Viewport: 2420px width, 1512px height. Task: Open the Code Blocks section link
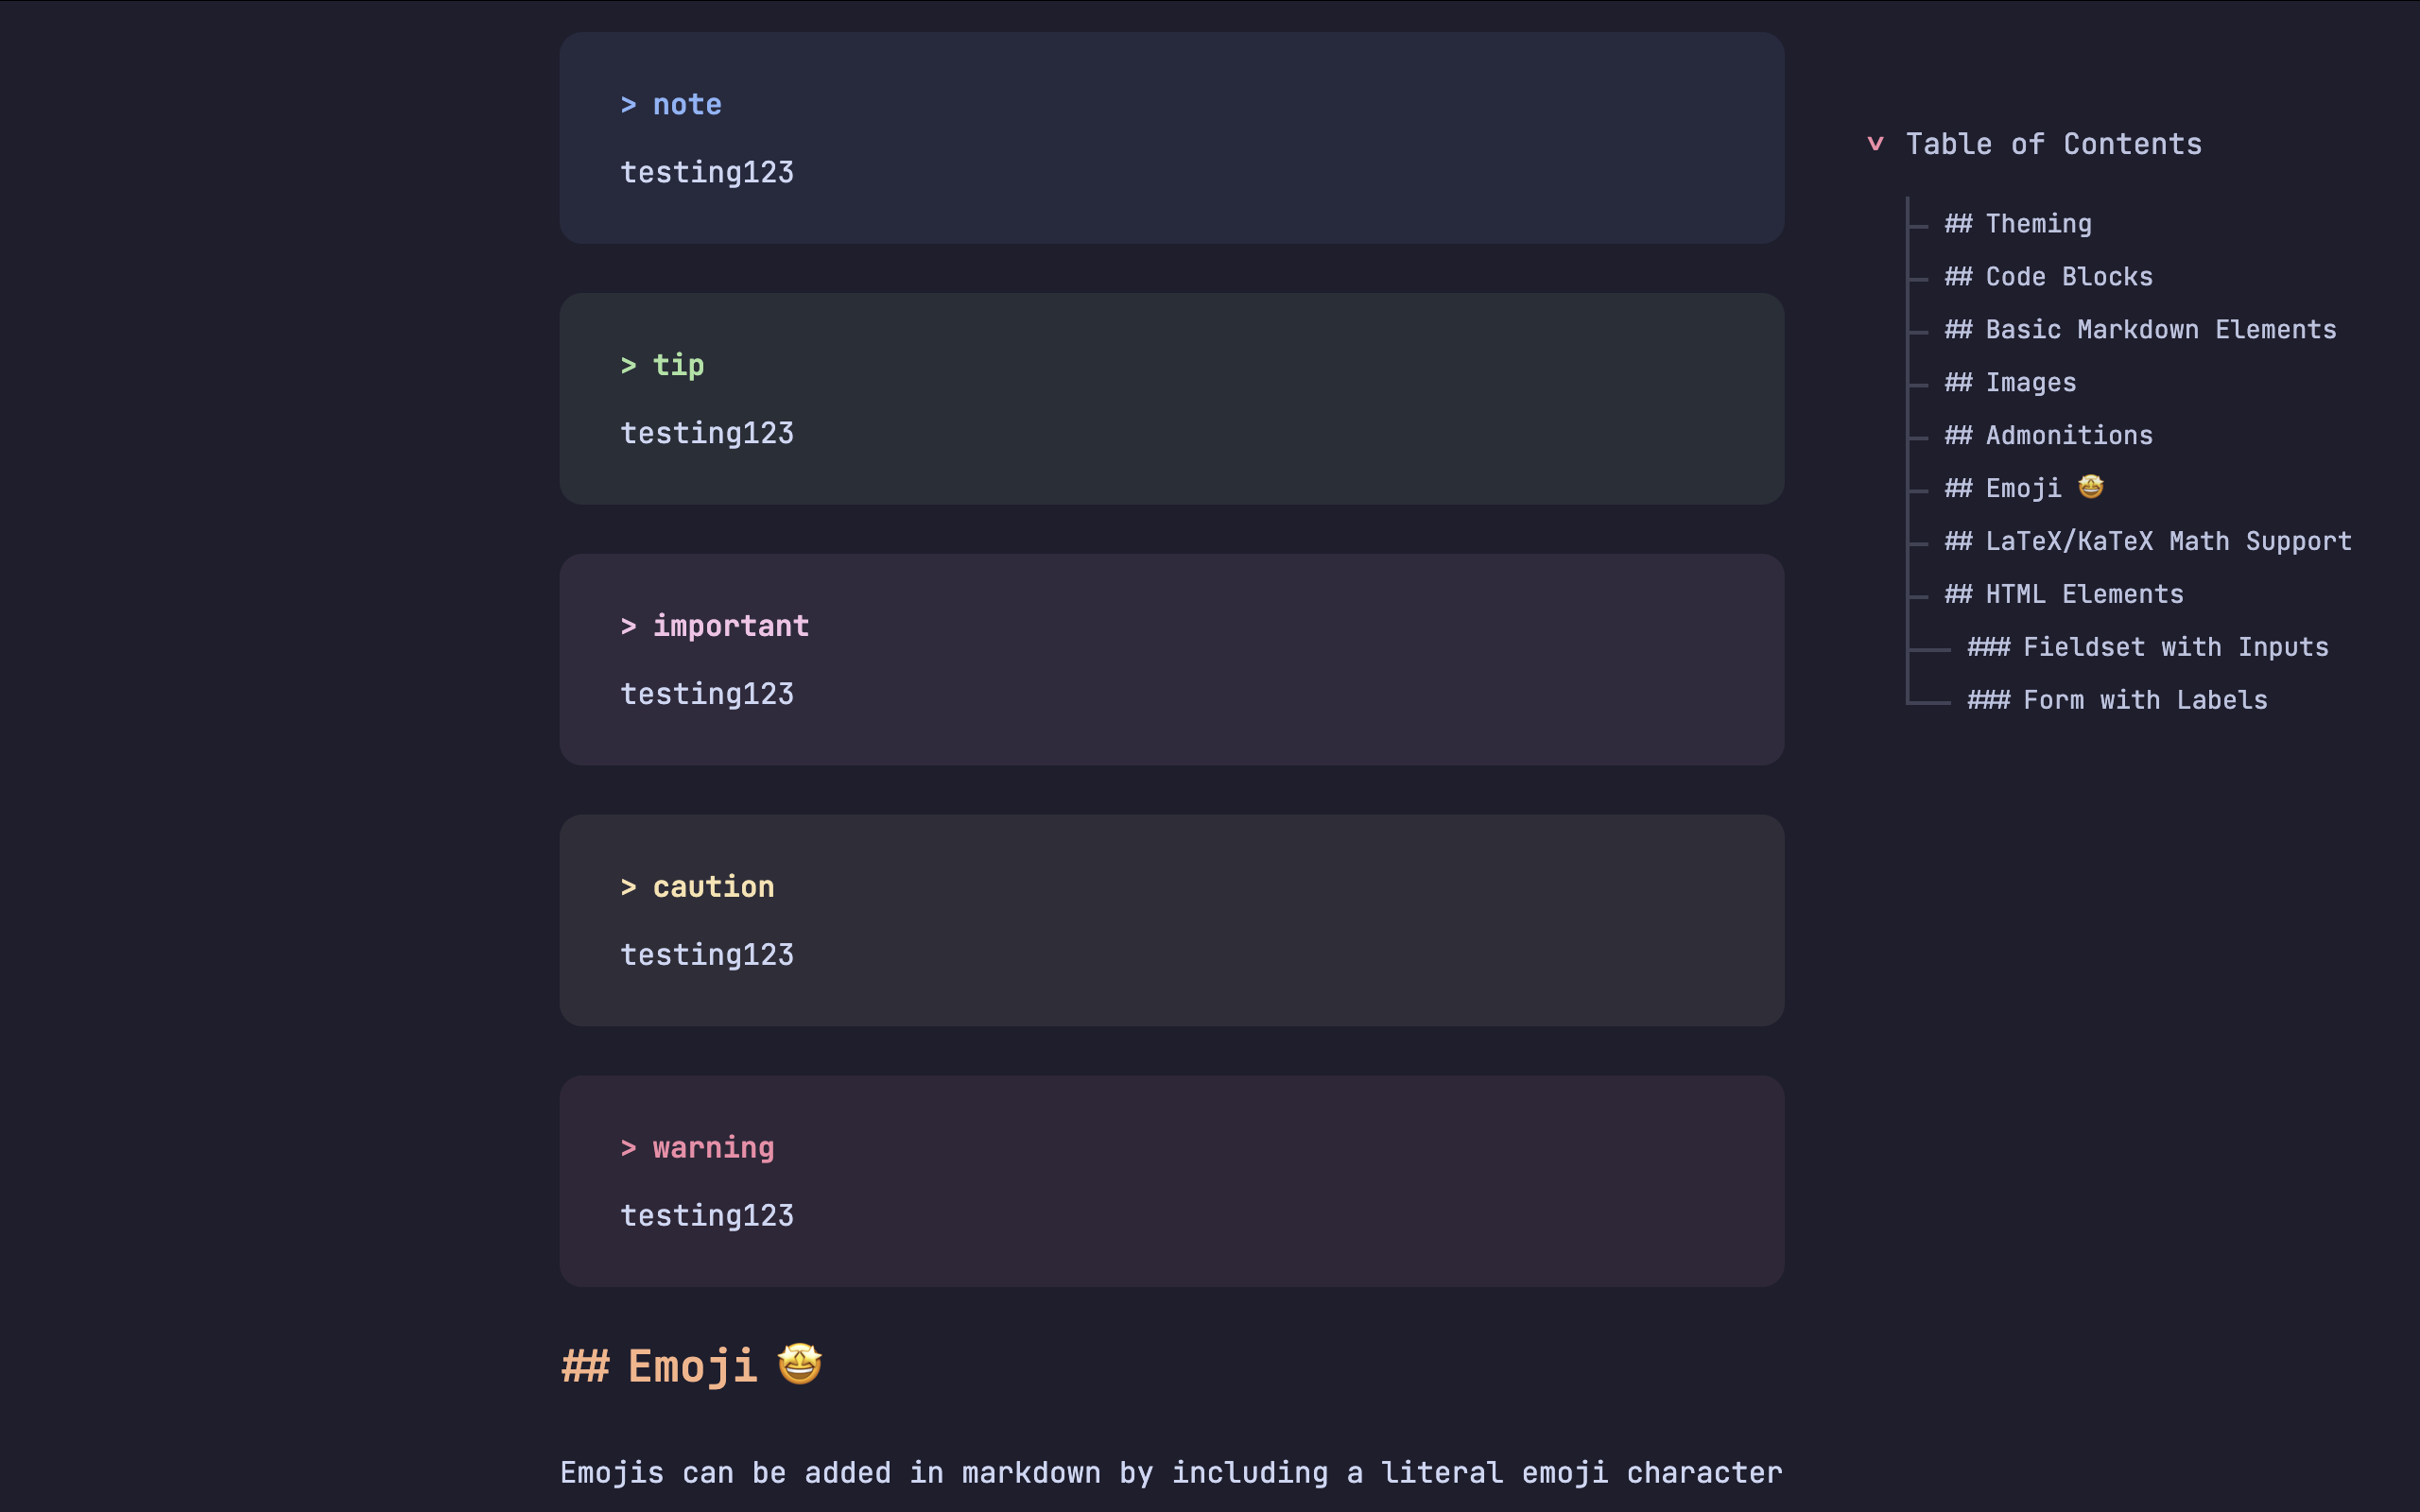pyautogui.click(x=2048, y=277)
